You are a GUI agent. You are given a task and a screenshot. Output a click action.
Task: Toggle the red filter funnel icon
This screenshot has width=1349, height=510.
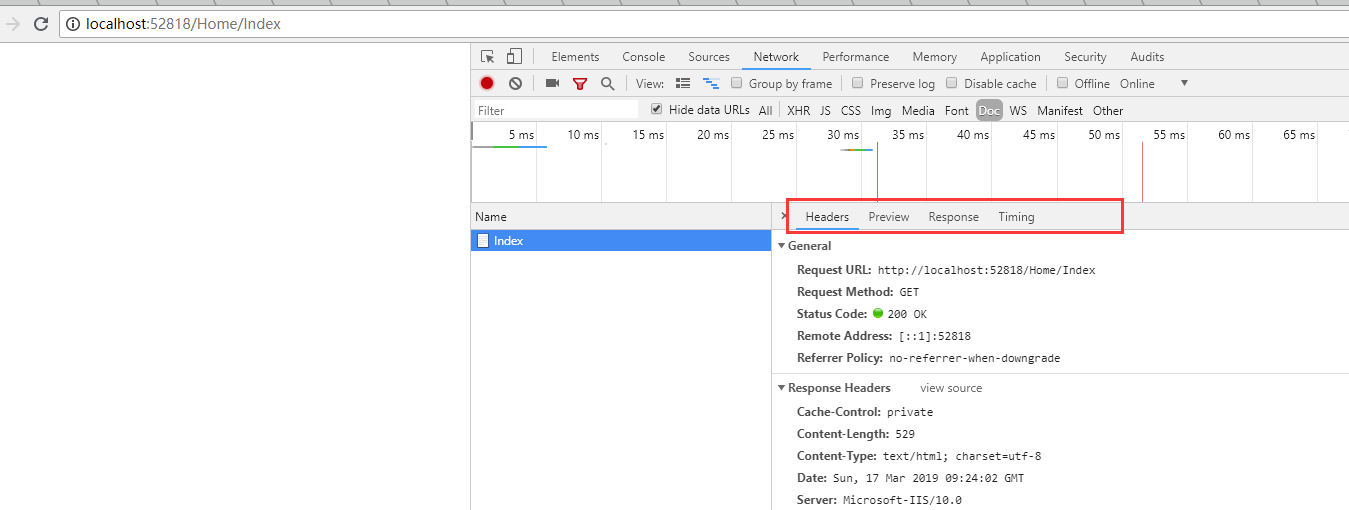click(x=580, y=84)
